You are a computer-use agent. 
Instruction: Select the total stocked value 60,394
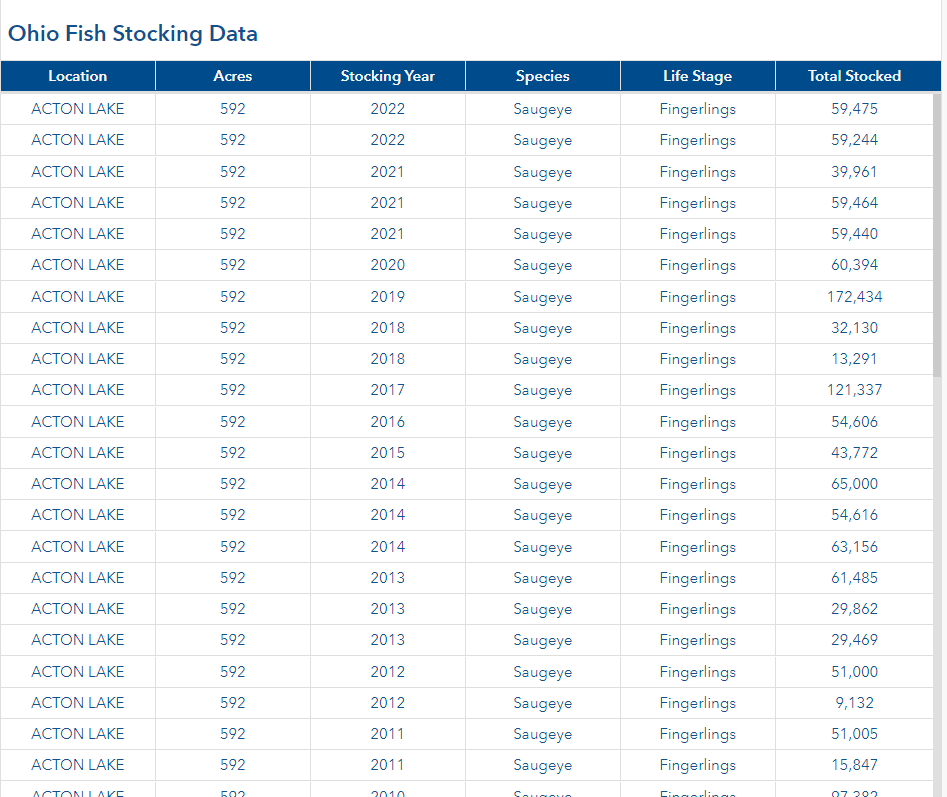point(854,265)
